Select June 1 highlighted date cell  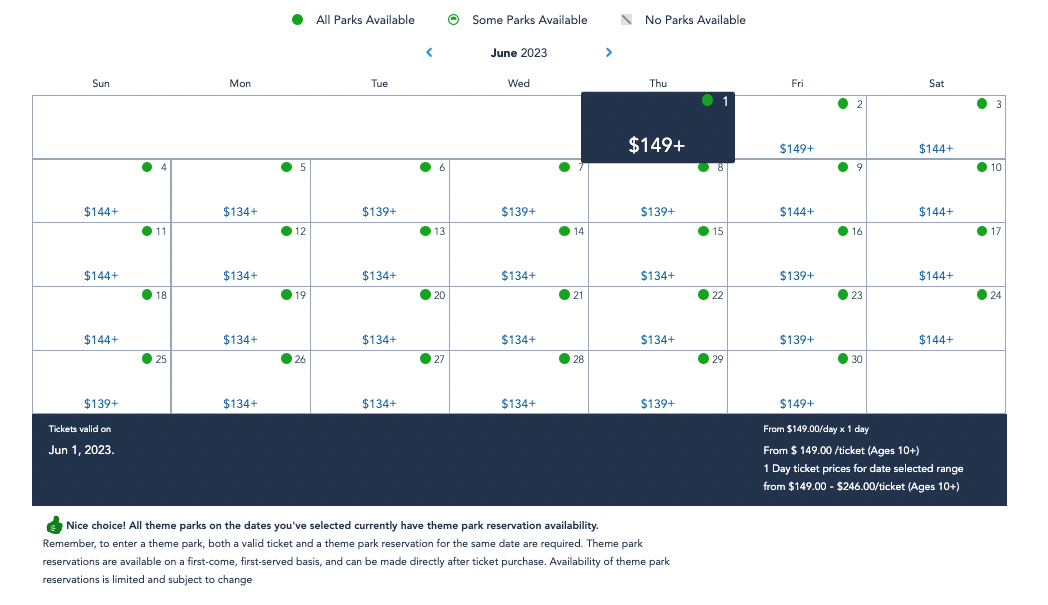[657, 127]
